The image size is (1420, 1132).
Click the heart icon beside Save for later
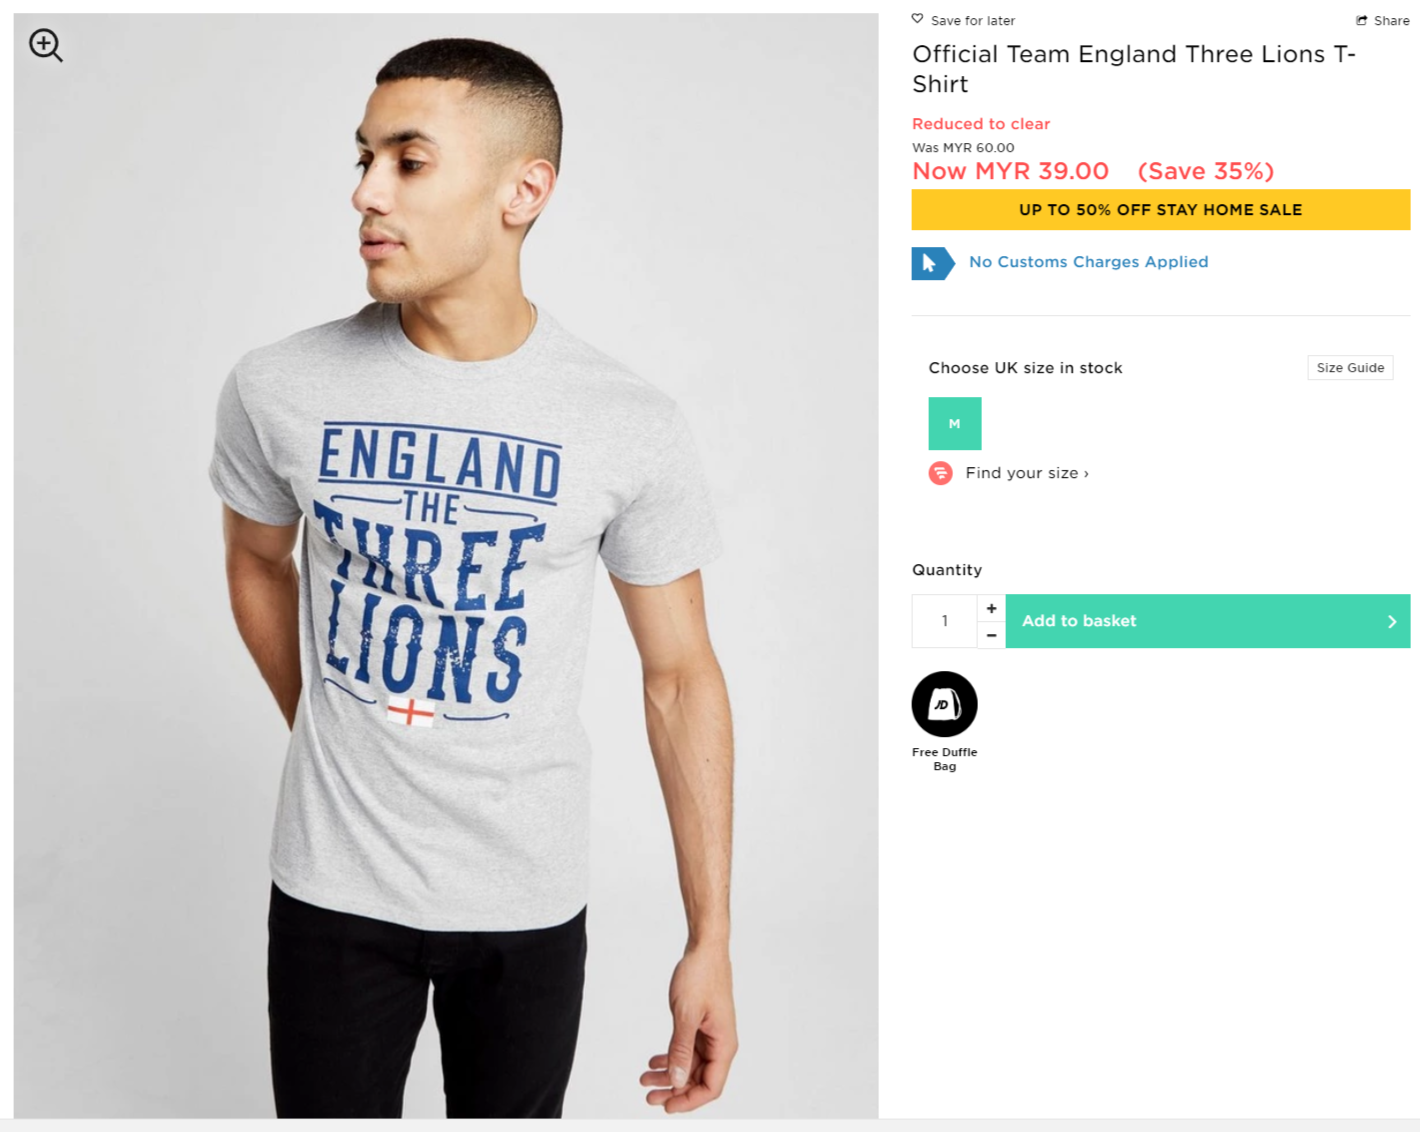point(917,19)
